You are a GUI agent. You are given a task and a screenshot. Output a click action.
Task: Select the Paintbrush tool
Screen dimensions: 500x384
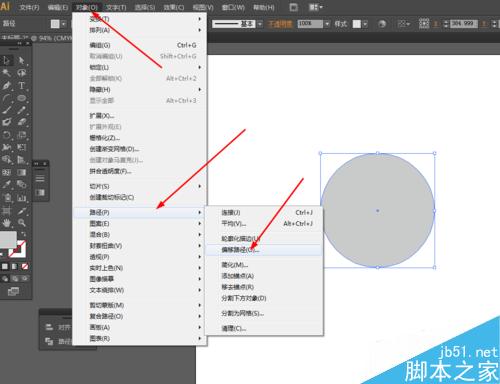coord(6,110)
